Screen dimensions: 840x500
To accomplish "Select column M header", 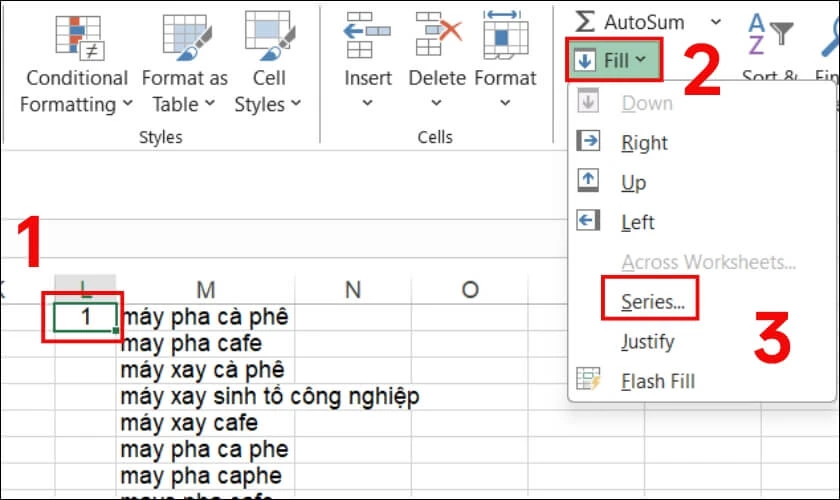I will click(x=206, y=289).
